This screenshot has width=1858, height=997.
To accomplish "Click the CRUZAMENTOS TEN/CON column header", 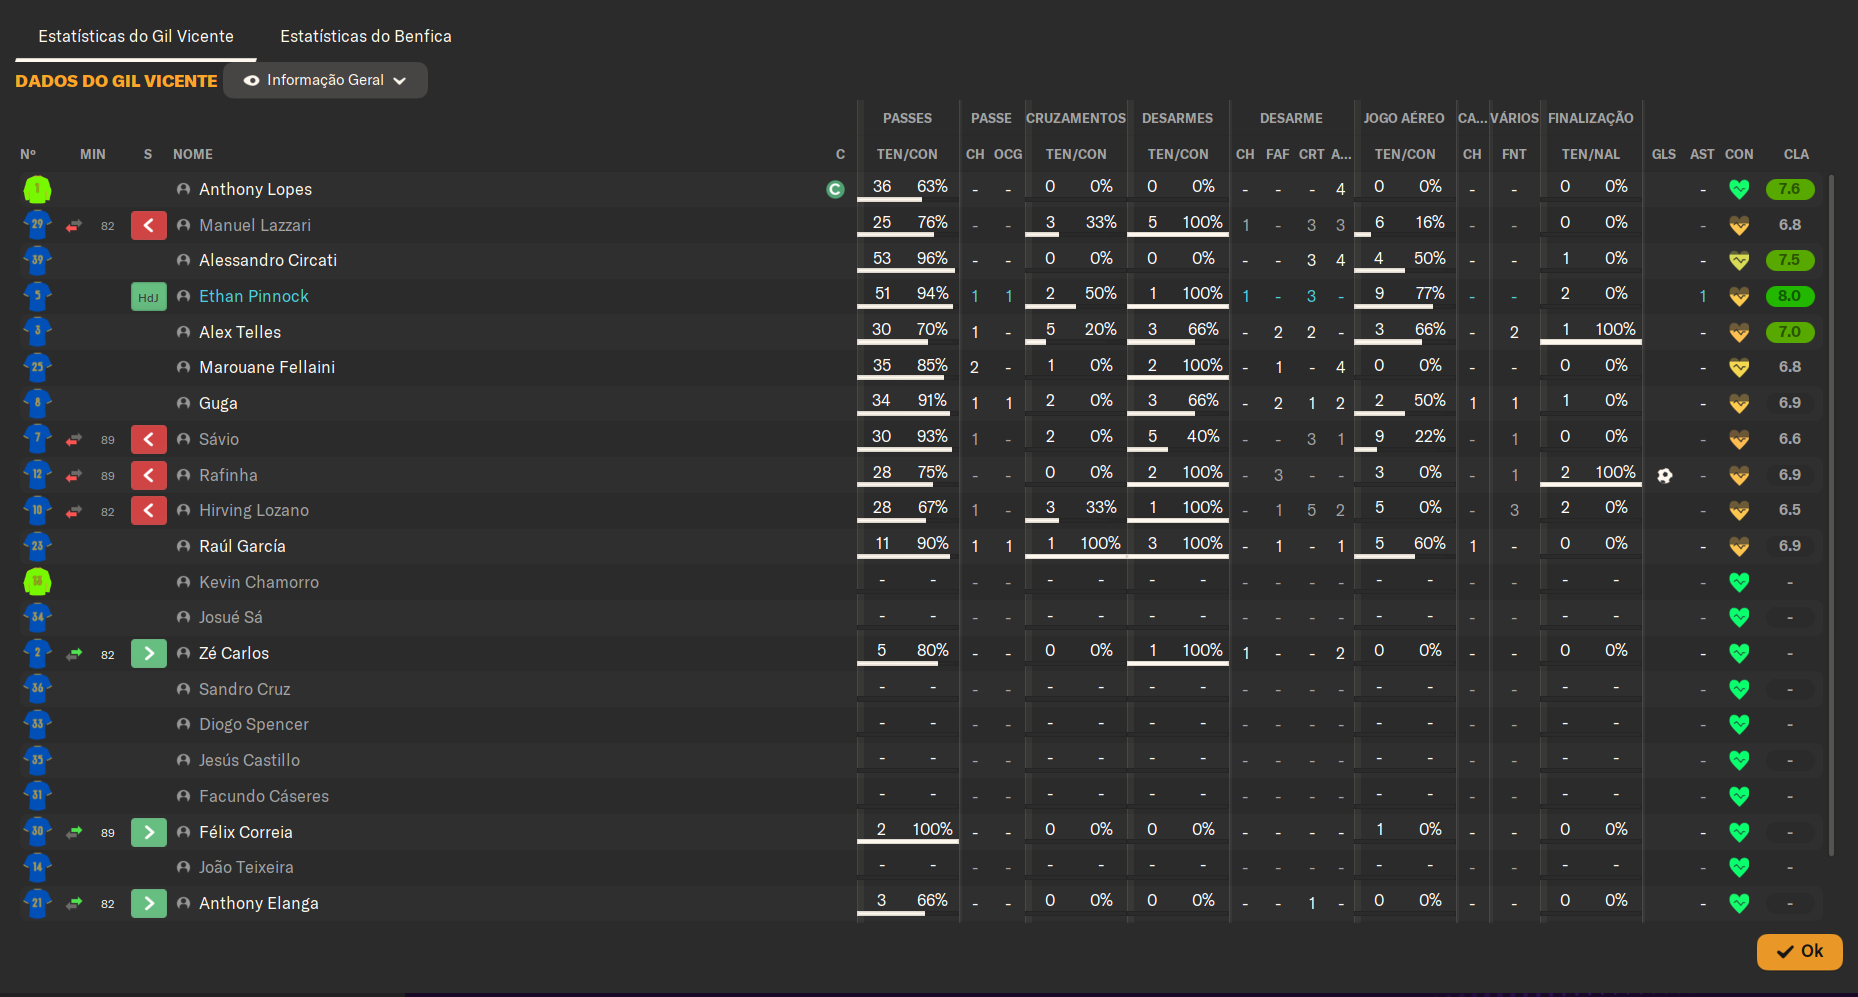I will pyautogui.click(x=1076, y=154).
